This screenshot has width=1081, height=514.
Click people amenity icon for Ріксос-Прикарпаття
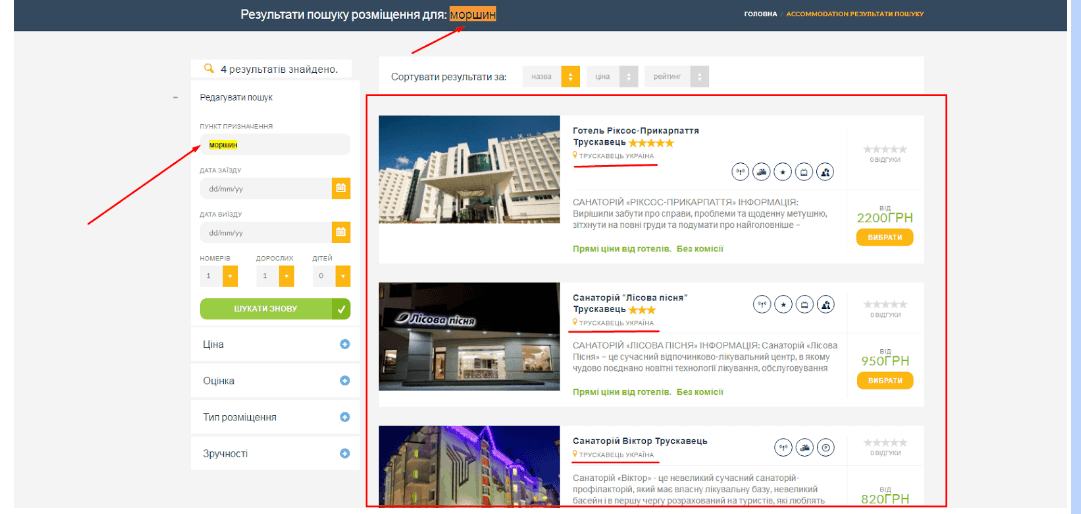coord(825,172)
